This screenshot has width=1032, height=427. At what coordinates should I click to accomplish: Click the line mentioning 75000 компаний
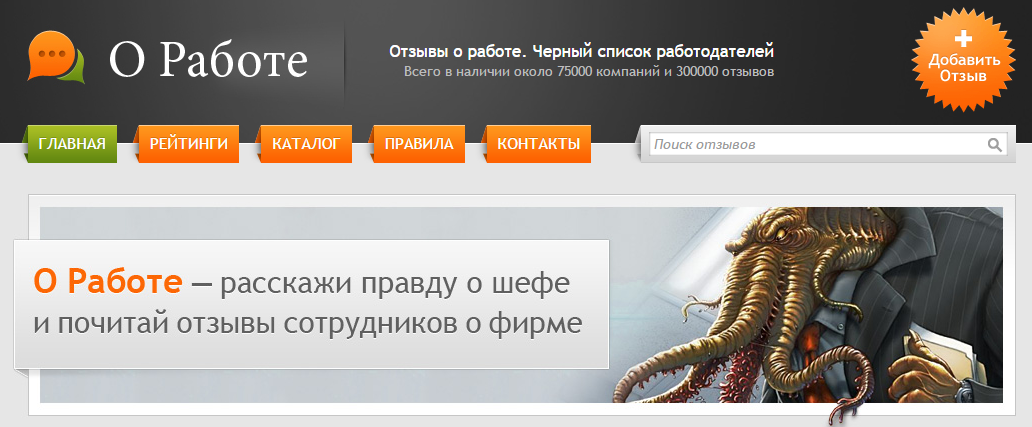[x=589, y=73]
